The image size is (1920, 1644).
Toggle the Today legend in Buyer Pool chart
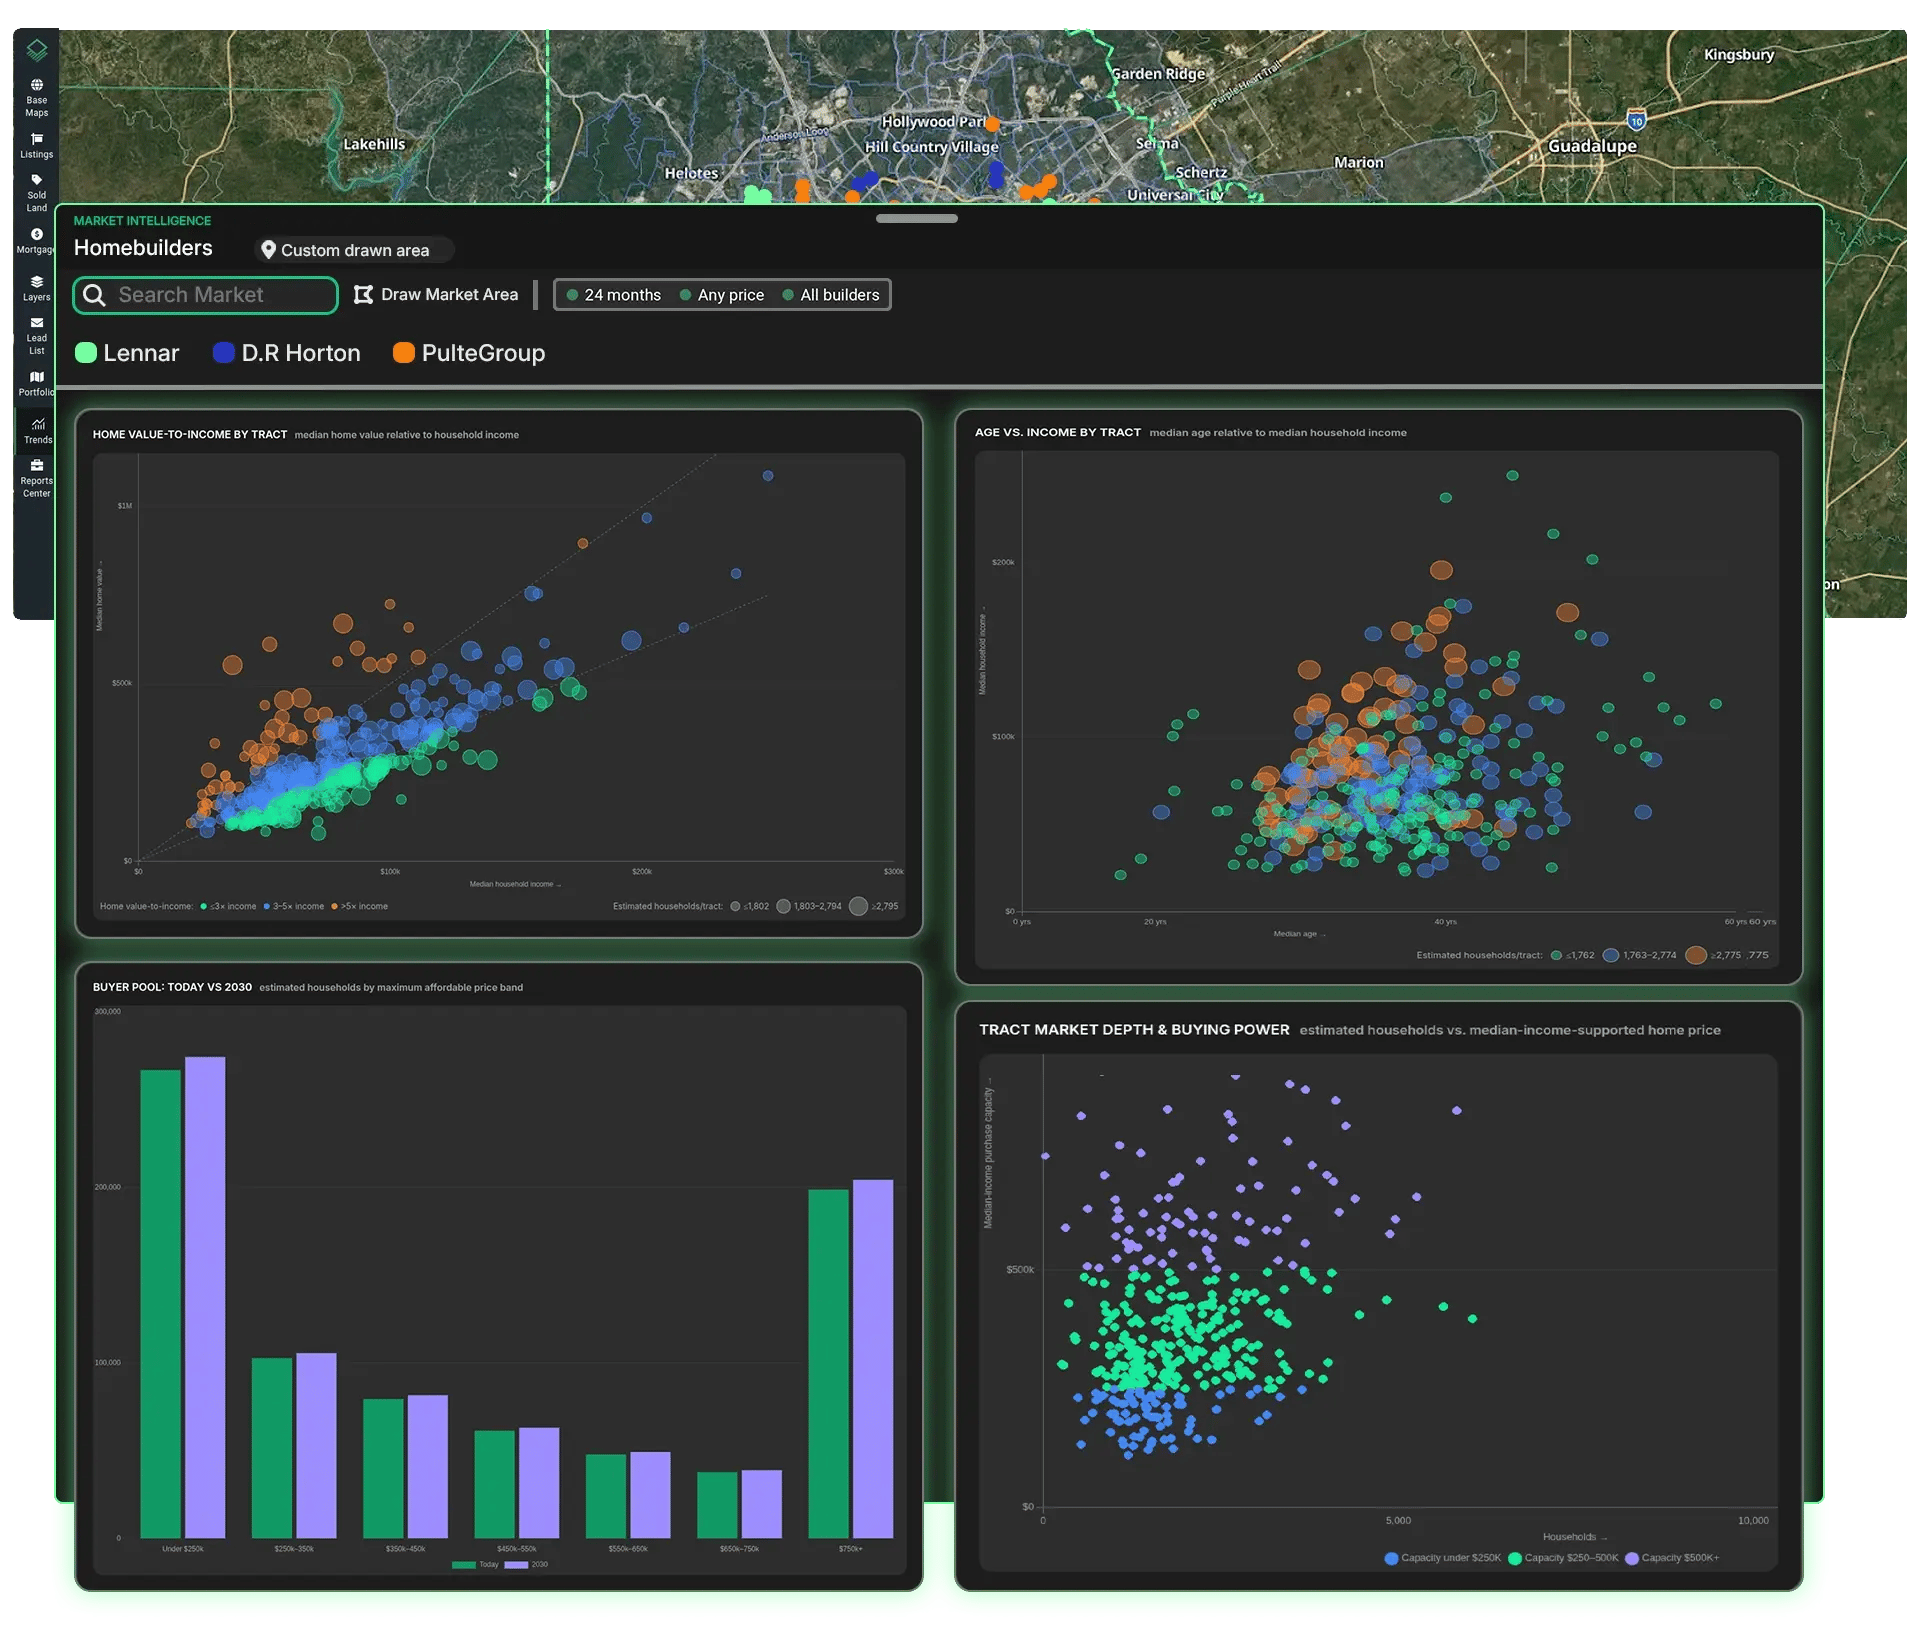click(475, 1565)
